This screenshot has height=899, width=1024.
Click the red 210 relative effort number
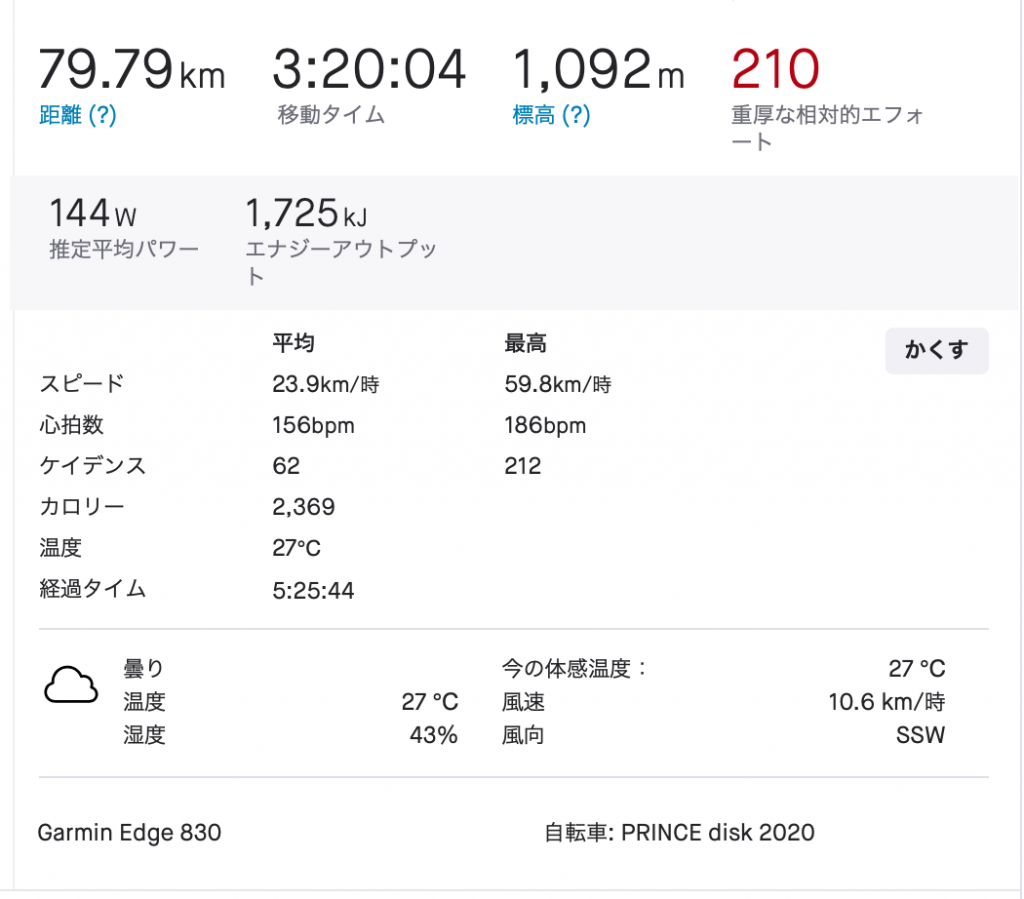[x=775, y=69]
